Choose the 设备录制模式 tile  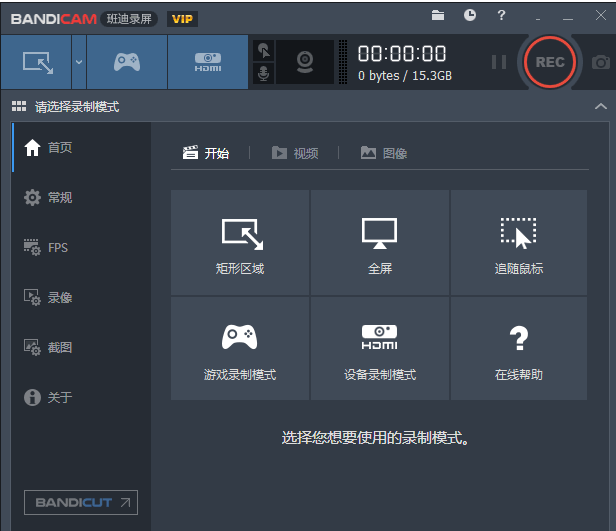[x=380, y=348]
